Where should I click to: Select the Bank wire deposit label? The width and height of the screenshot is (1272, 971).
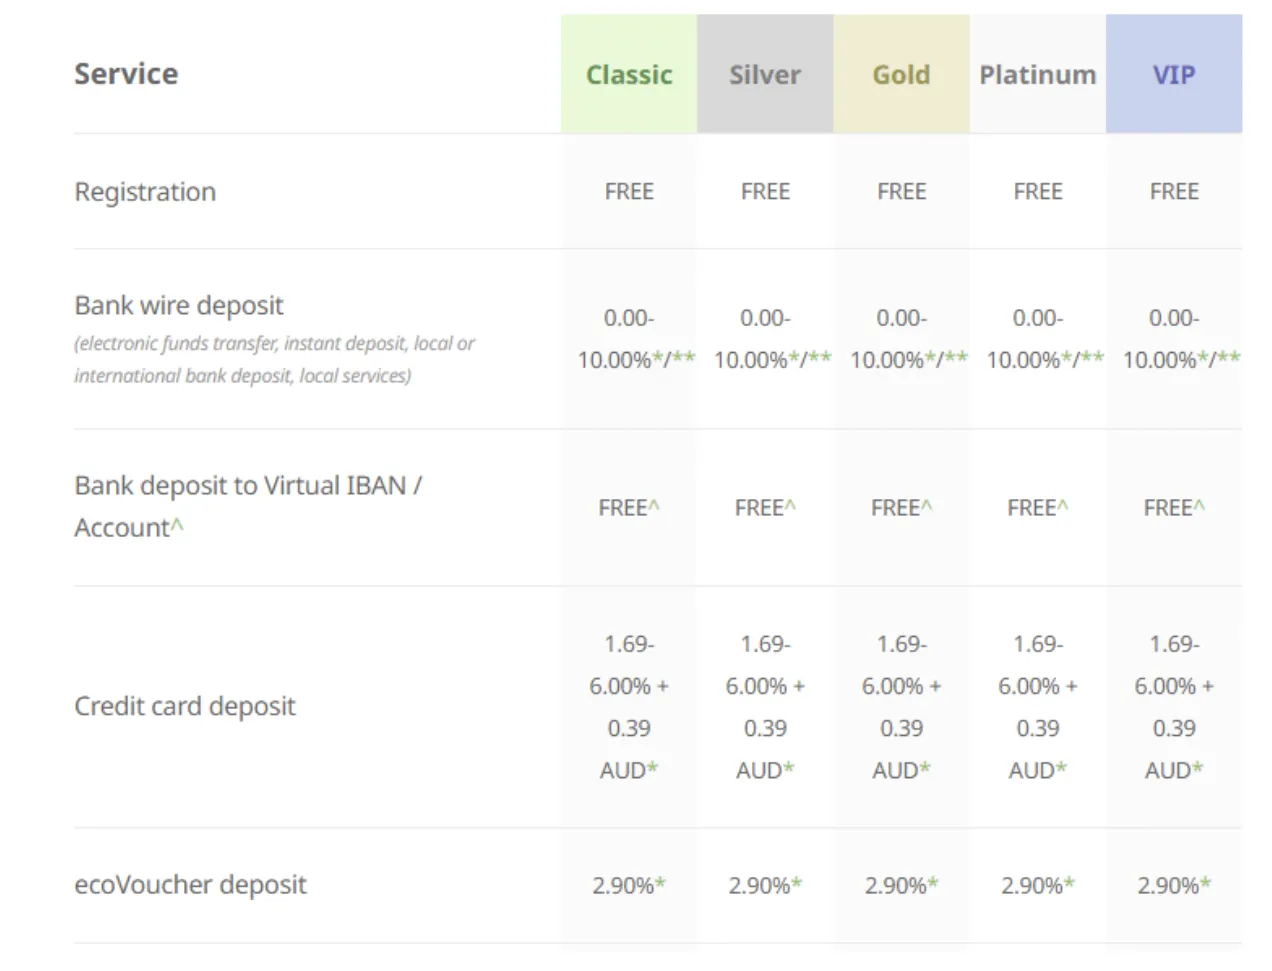179,305
